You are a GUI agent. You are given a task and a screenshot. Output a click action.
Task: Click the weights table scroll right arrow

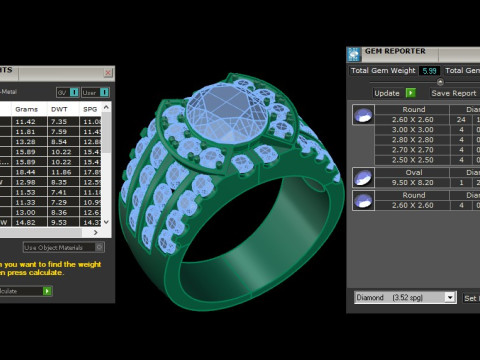pos(96,232)
